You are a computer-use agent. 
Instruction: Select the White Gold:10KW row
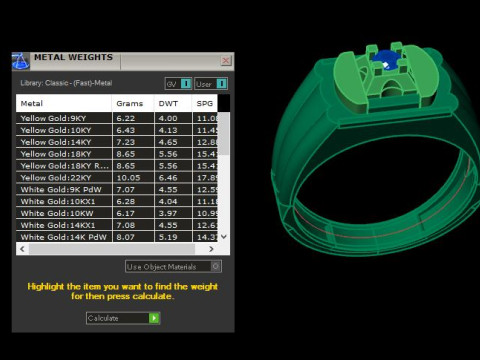coord(117,213)
